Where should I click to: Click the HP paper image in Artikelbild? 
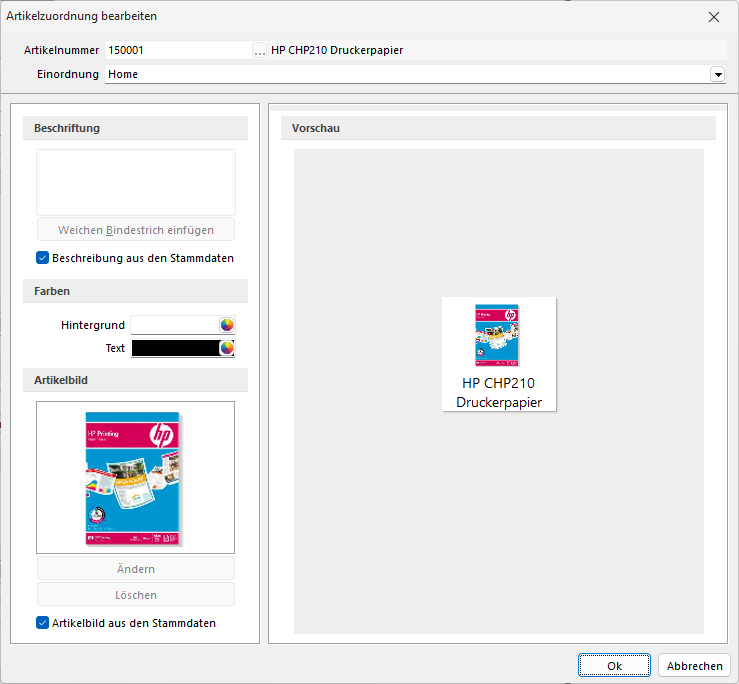132,478
